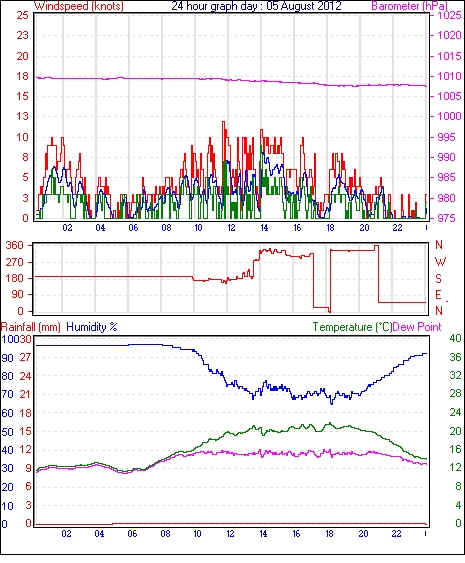Select the Rainfall (mm) legend label
This screenshot has height=563, width=465.
pos(31,327)
